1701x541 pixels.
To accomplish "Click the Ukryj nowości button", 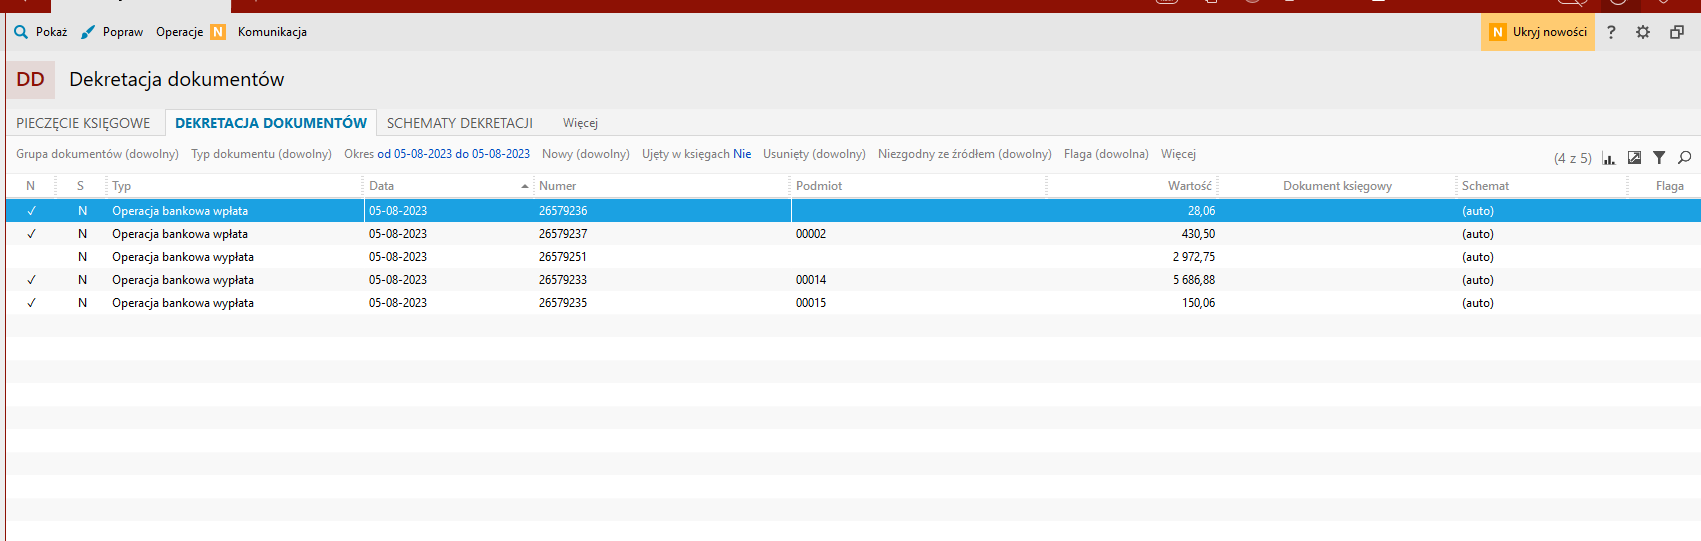I will (1538, 32).
